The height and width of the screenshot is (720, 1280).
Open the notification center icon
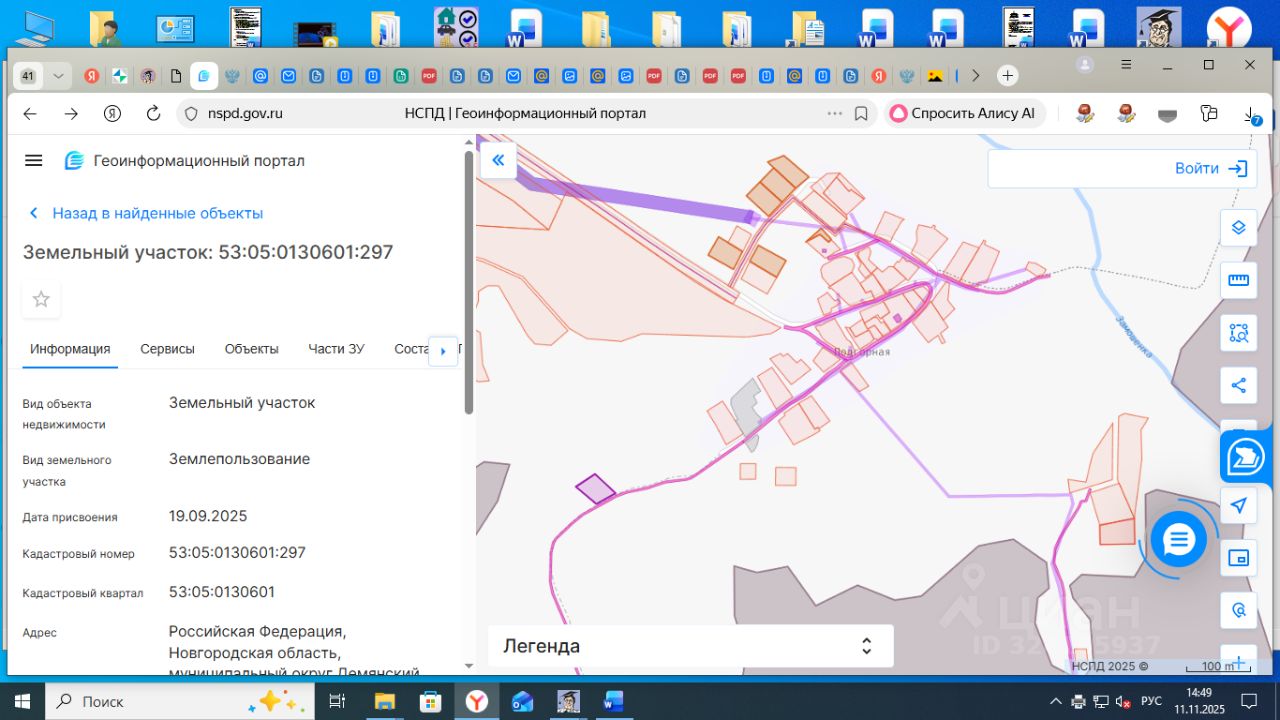coord(1248,700)
